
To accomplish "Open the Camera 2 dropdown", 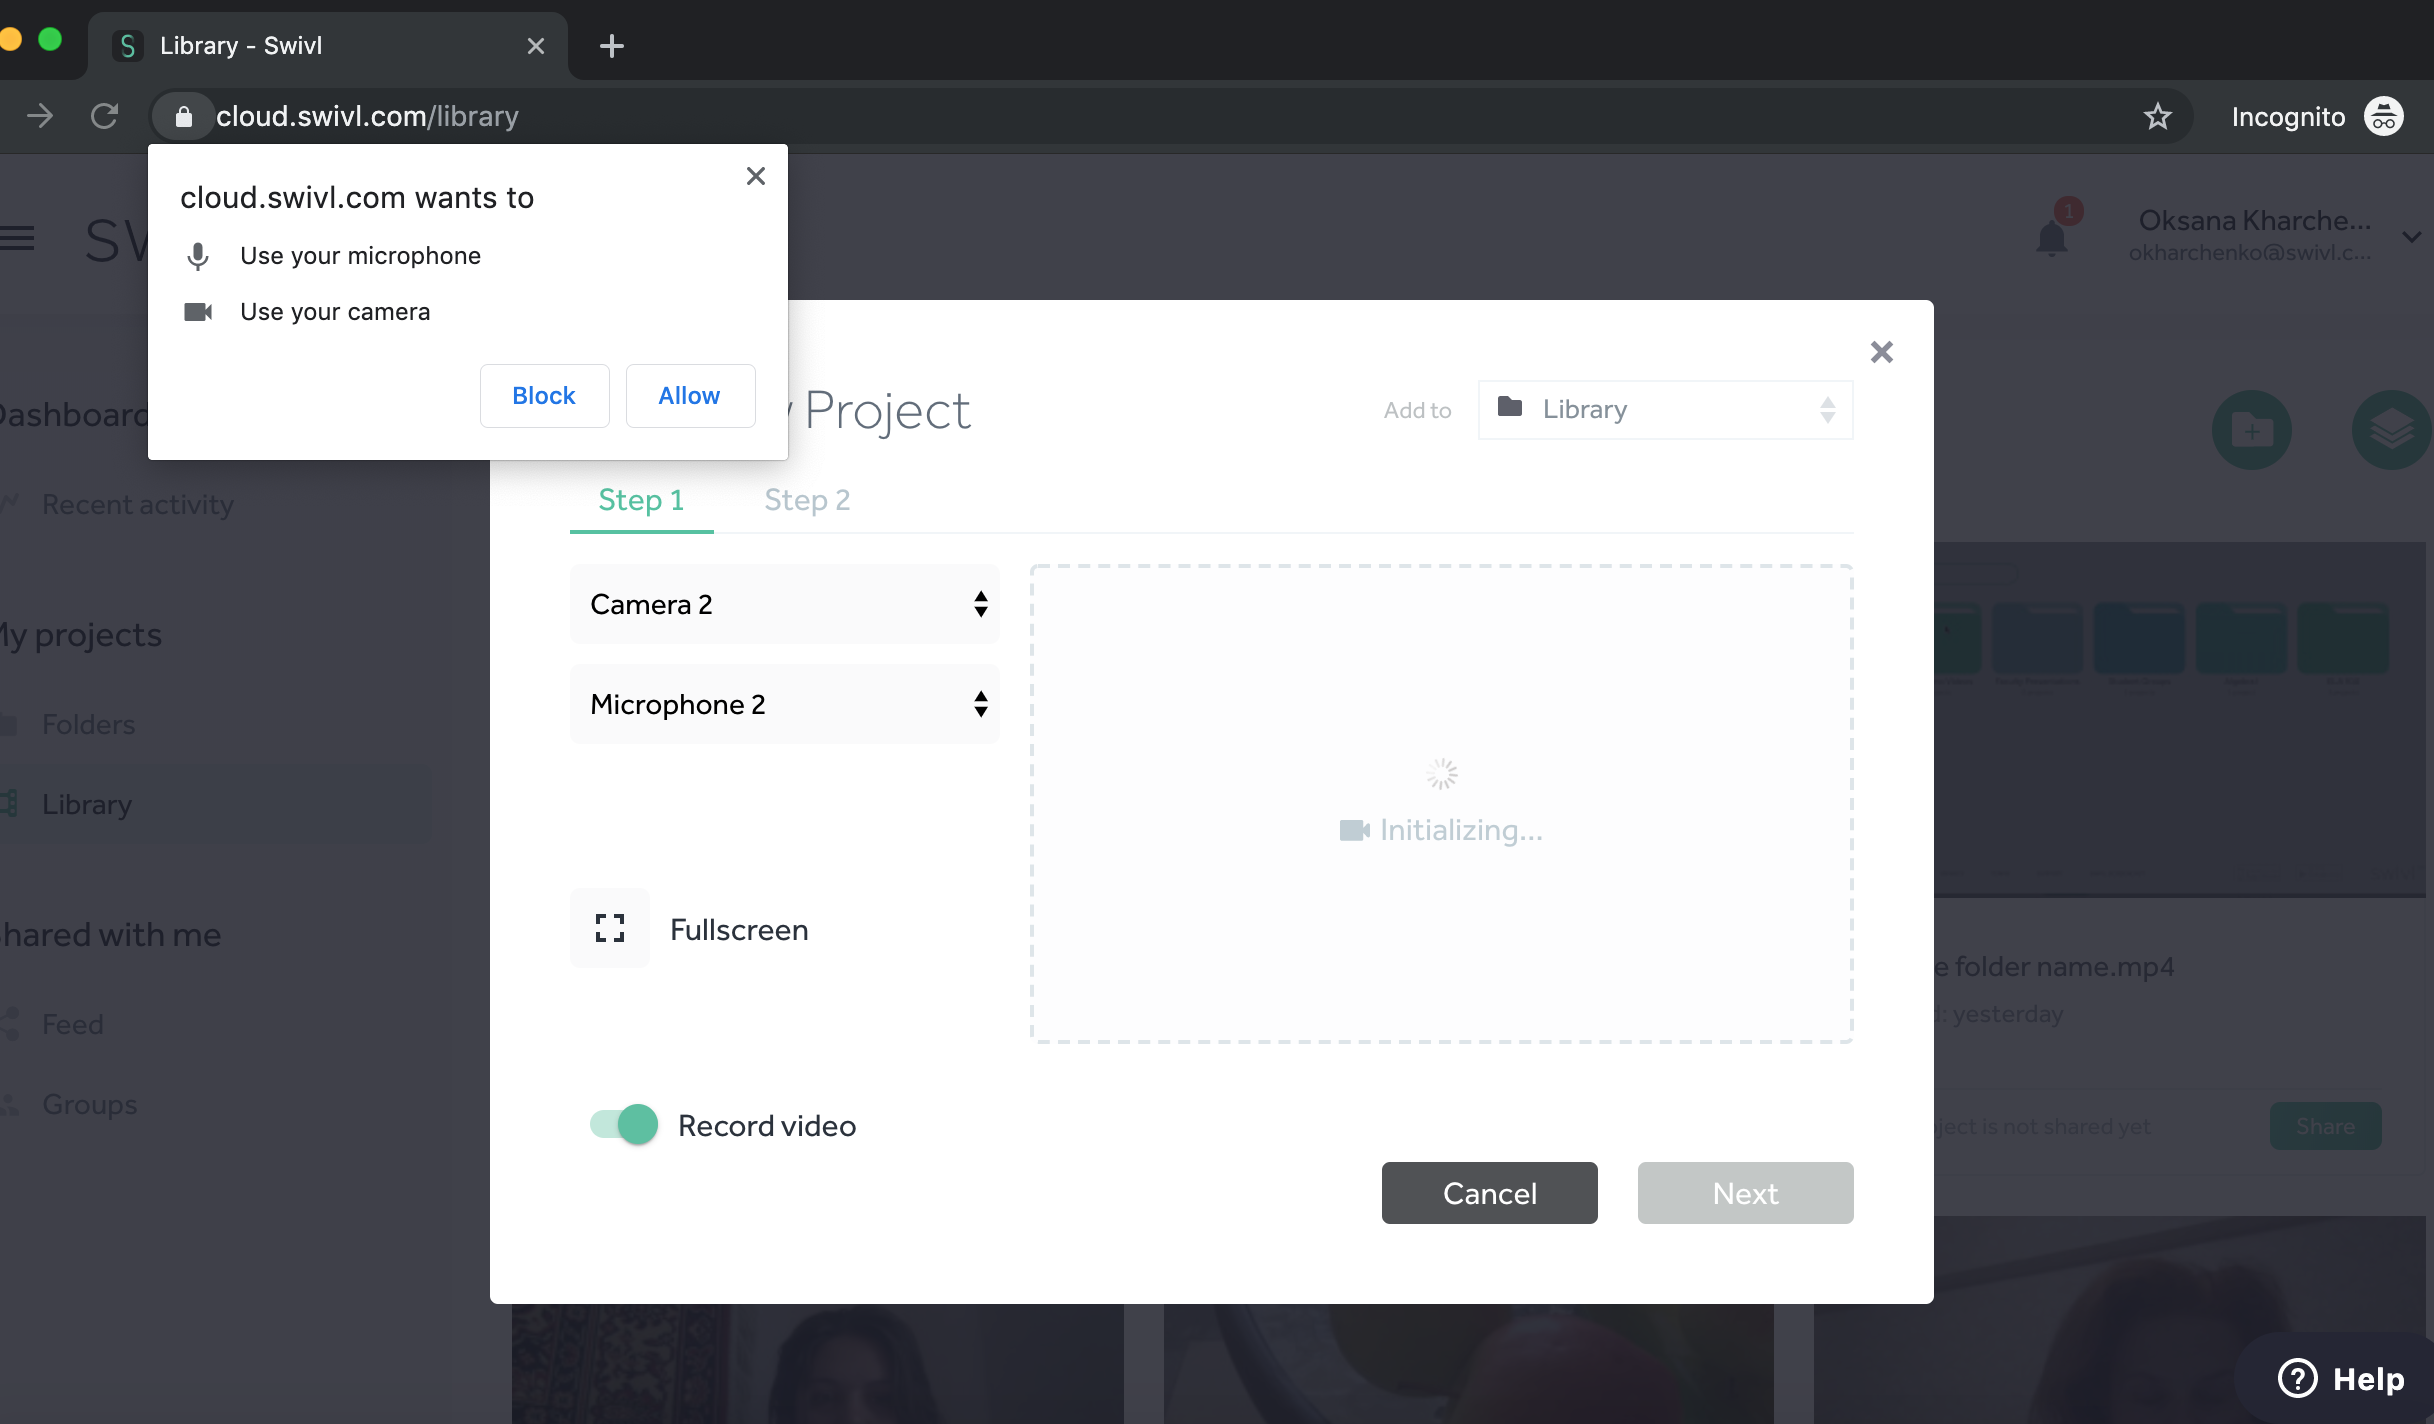I will pos(784,604).
